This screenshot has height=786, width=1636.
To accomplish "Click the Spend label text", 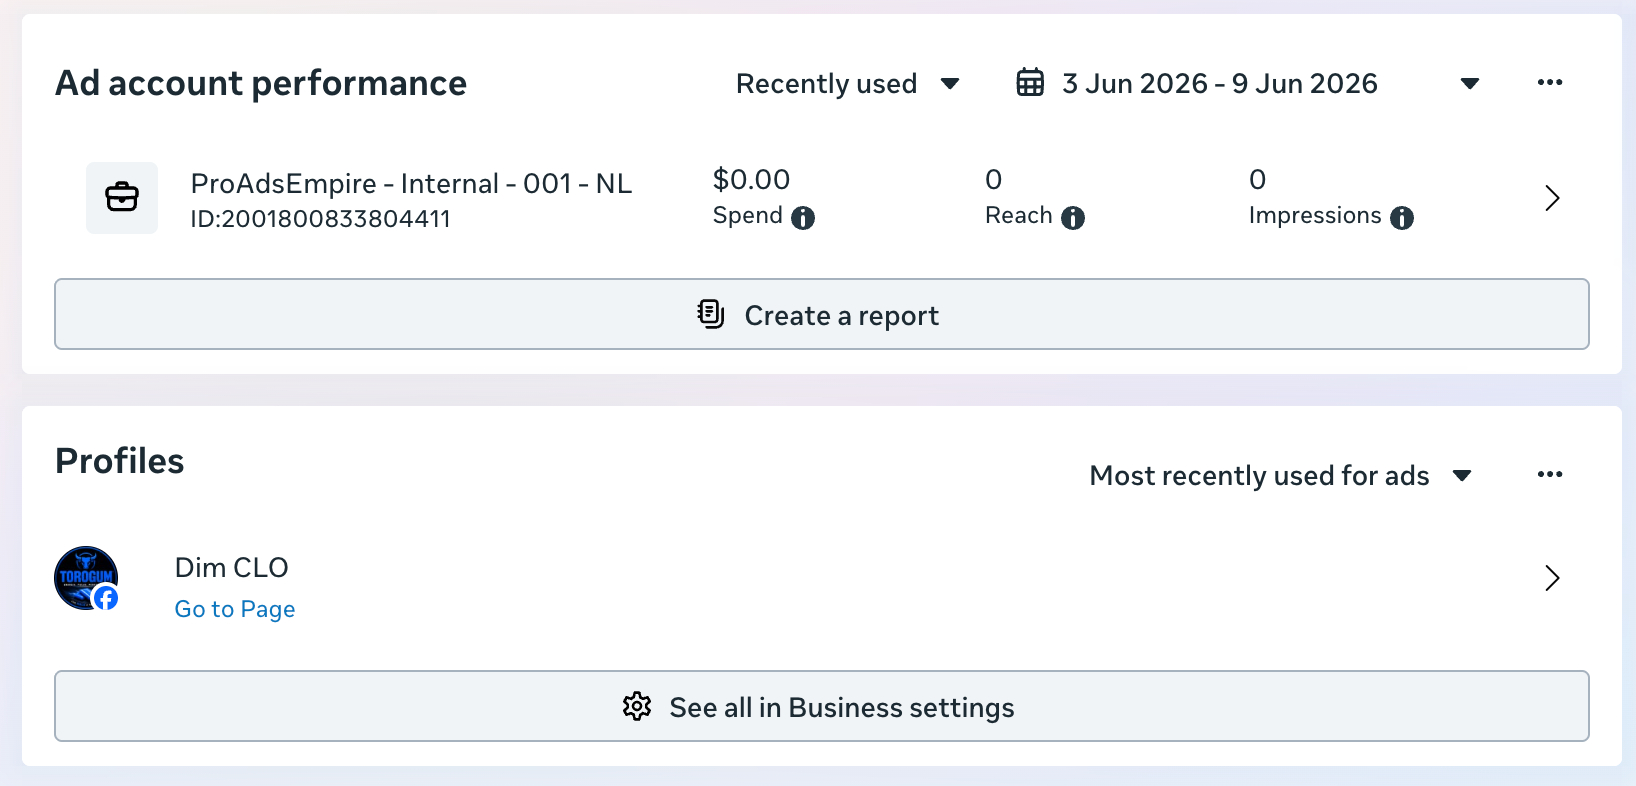I will tap(747, 216).
